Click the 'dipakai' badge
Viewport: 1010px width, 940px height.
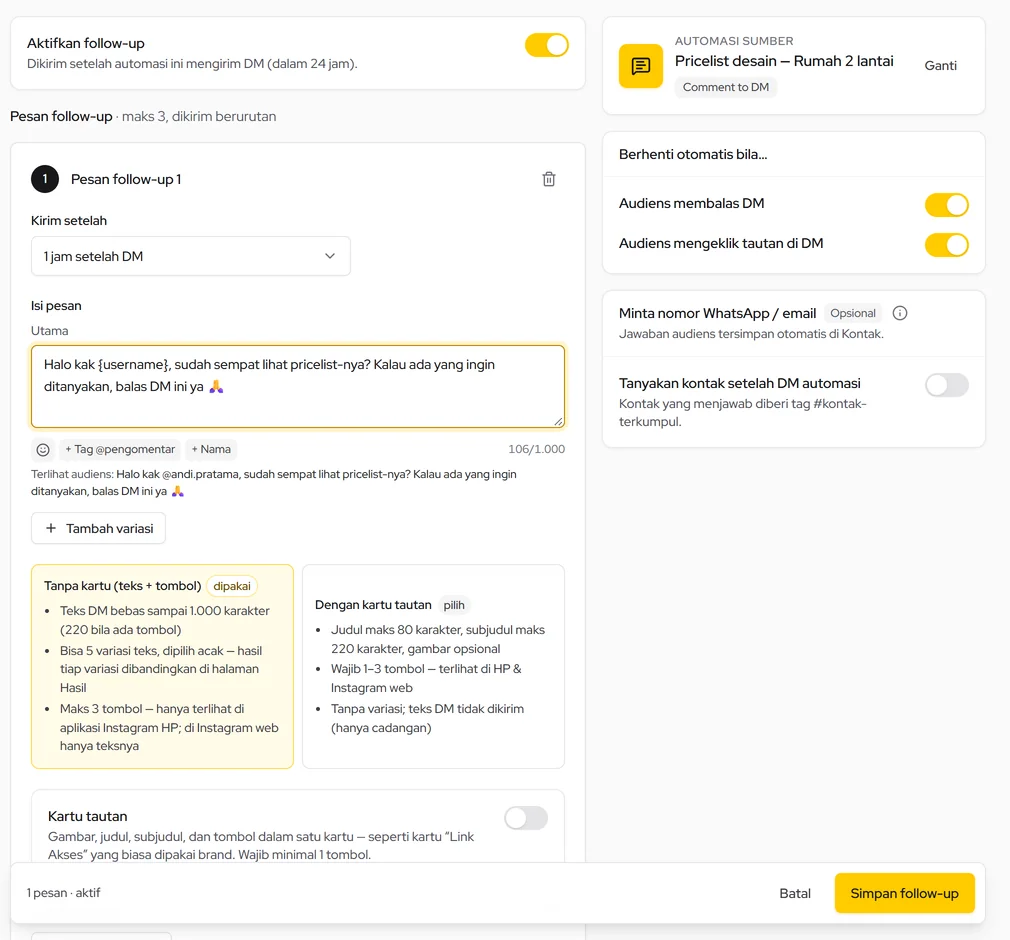tap(232, 586)
